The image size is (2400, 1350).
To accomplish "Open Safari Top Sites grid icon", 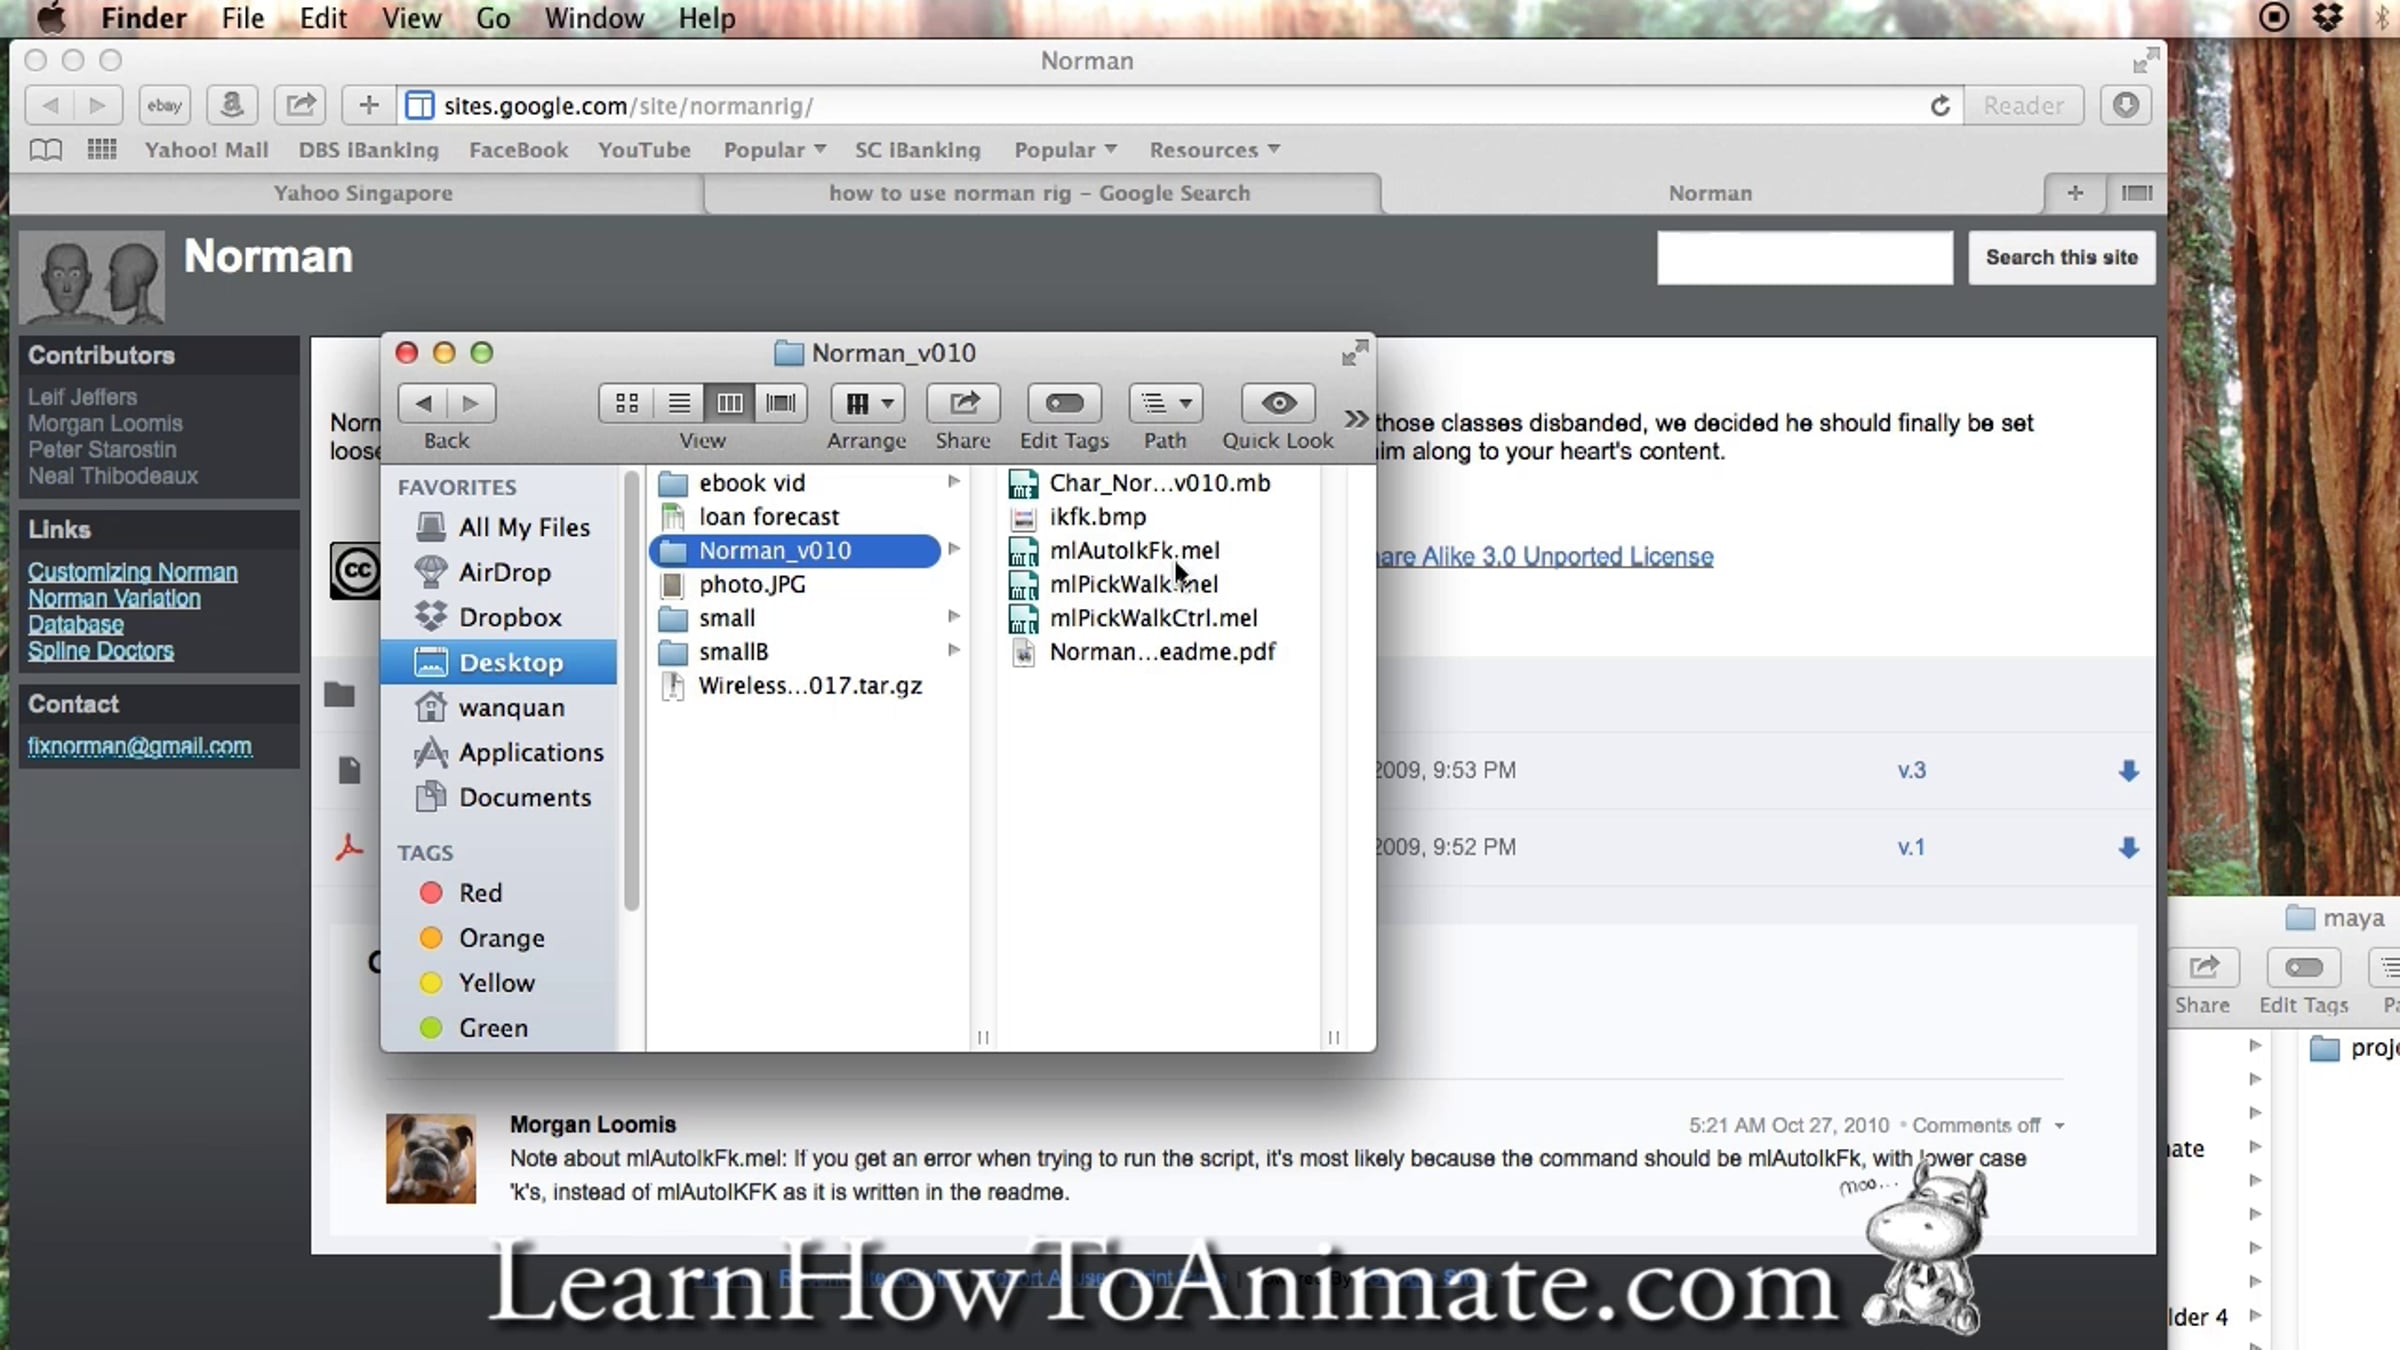I will point(102,150).
